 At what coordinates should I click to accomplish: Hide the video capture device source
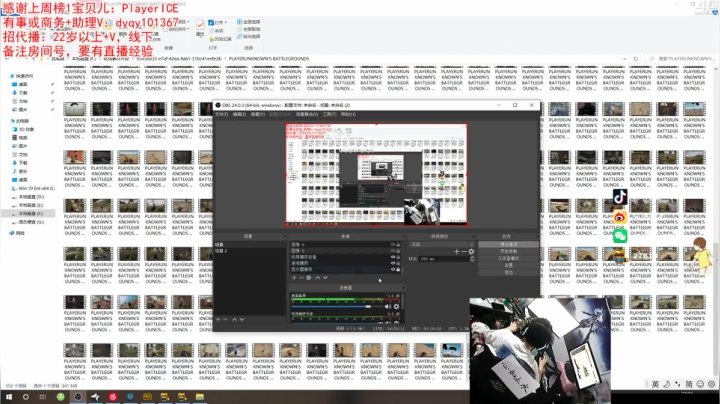tap(393, 257)
